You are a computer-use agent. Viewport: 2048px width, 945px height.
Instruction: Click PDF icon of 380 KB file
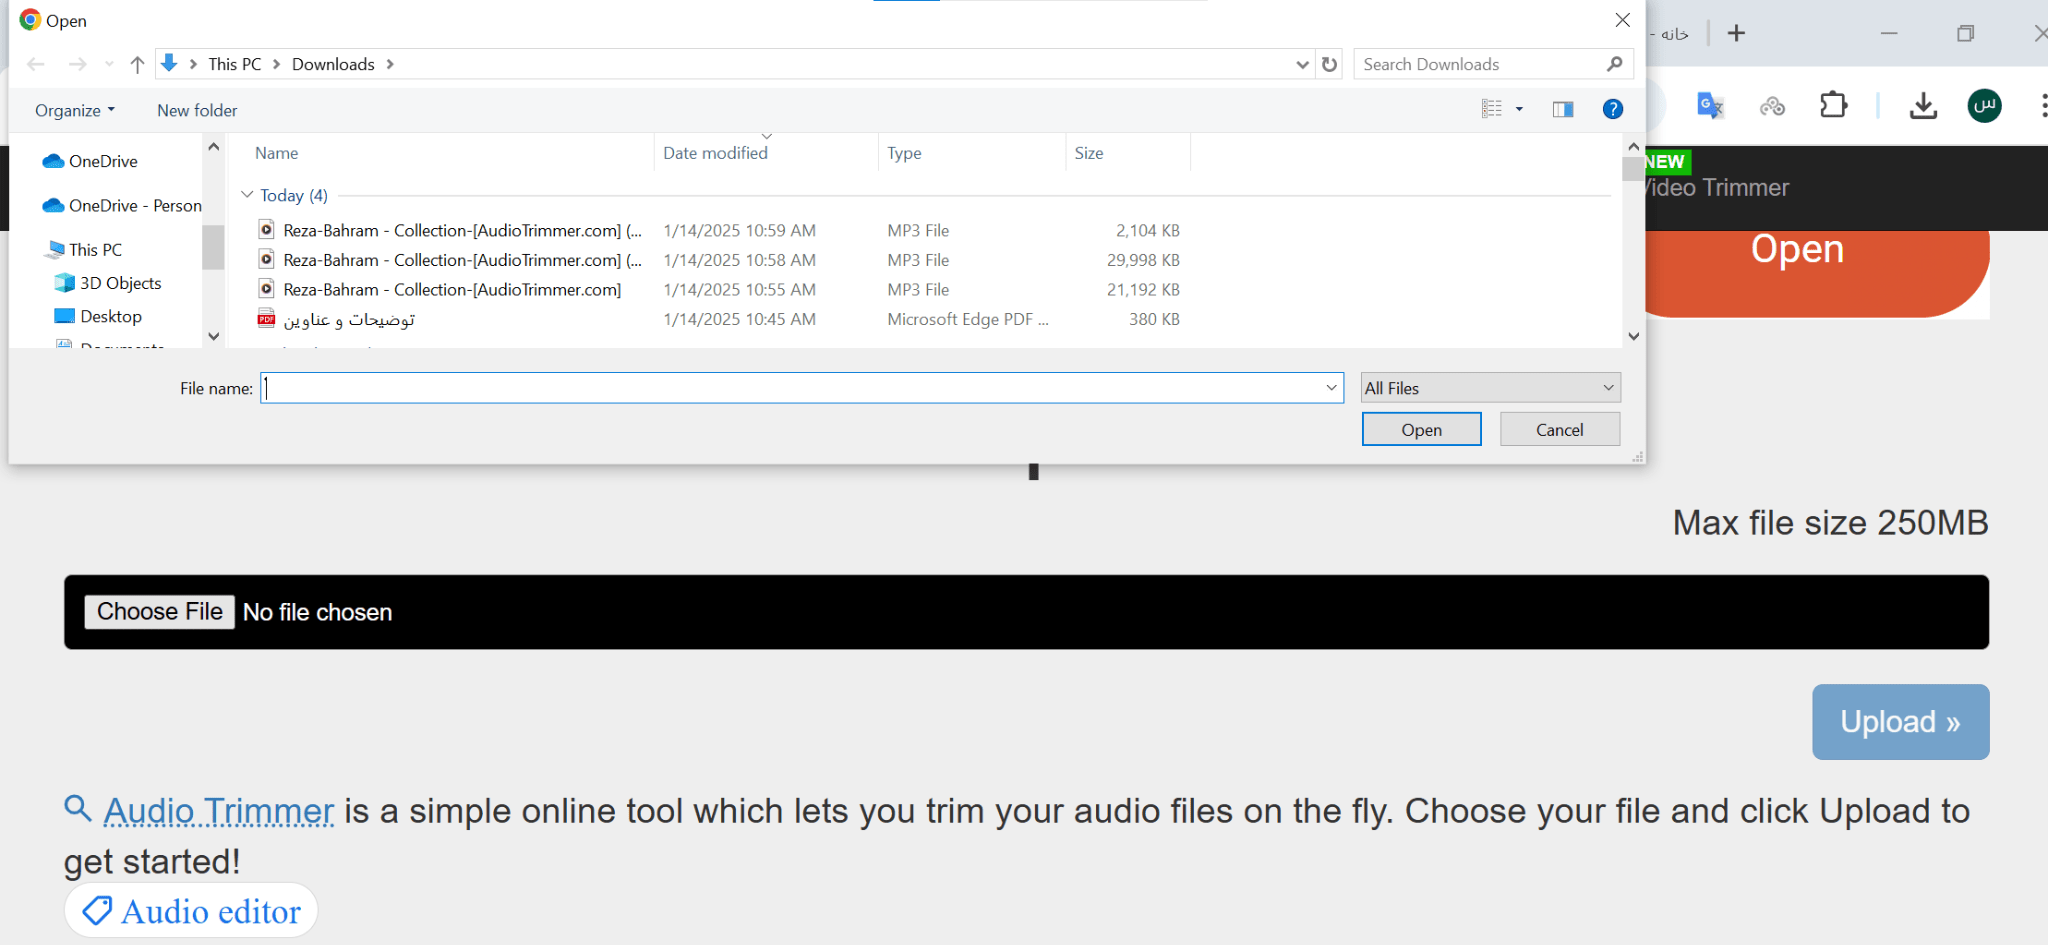pos(266,319)
